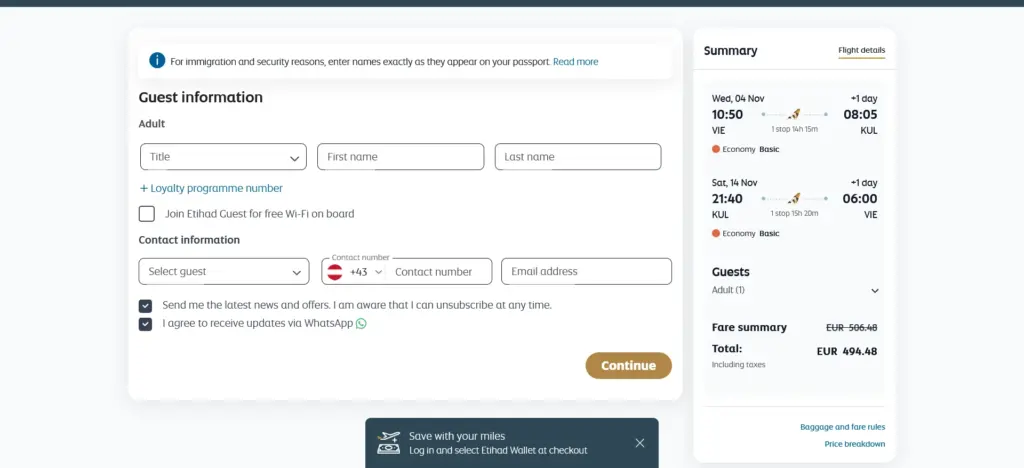Click the 1 stop 15h 20m text
Viewport: 1024px width, 468px height.
794,213
